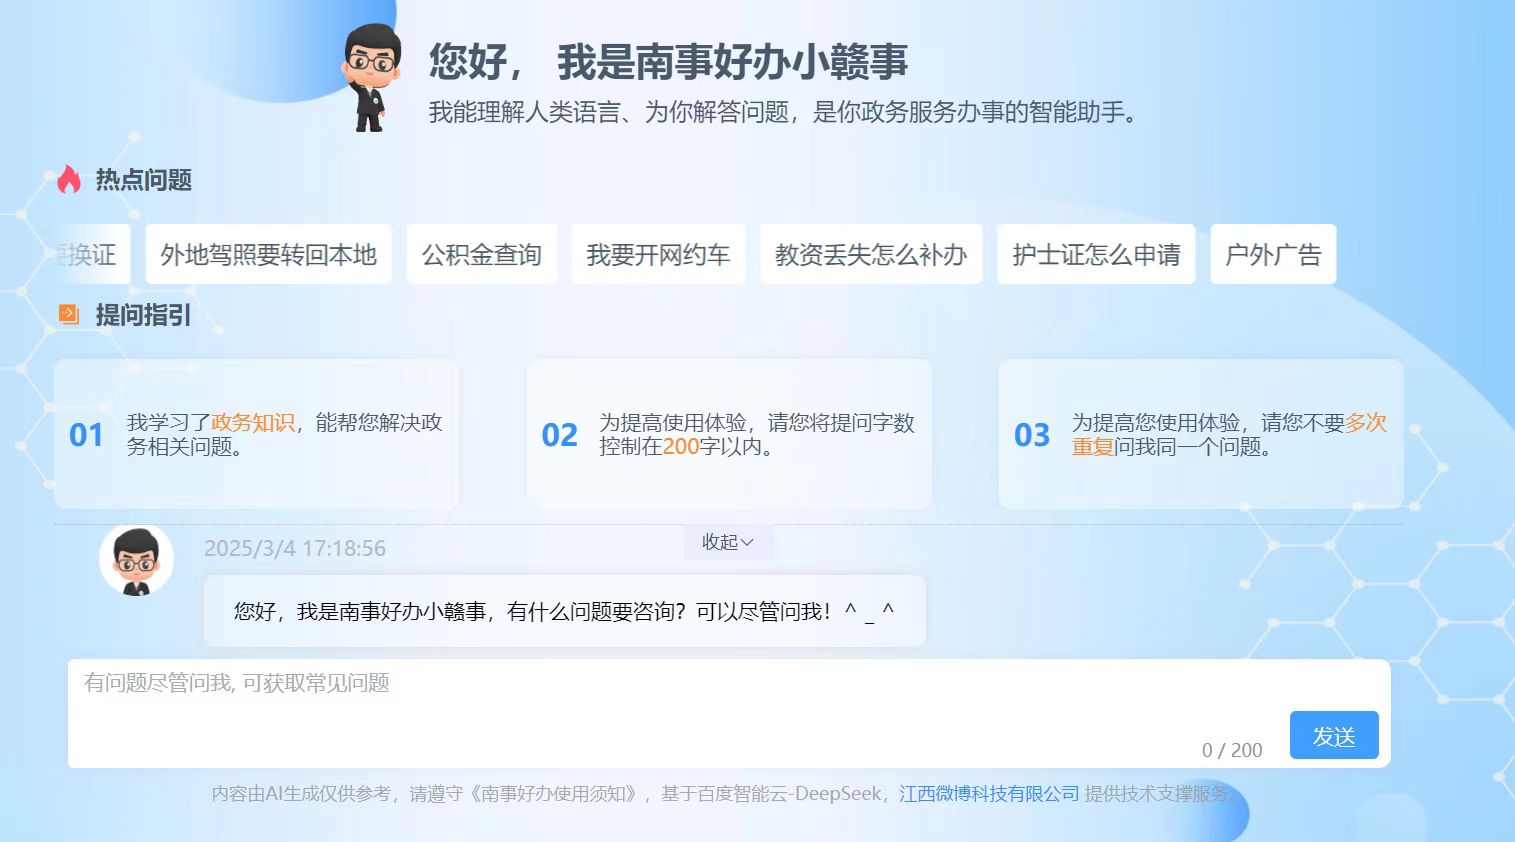The width and height of the screenshot is (1515, 842).
Task: Select the 户外广告 hot question chip
Action: [1273, 255]
